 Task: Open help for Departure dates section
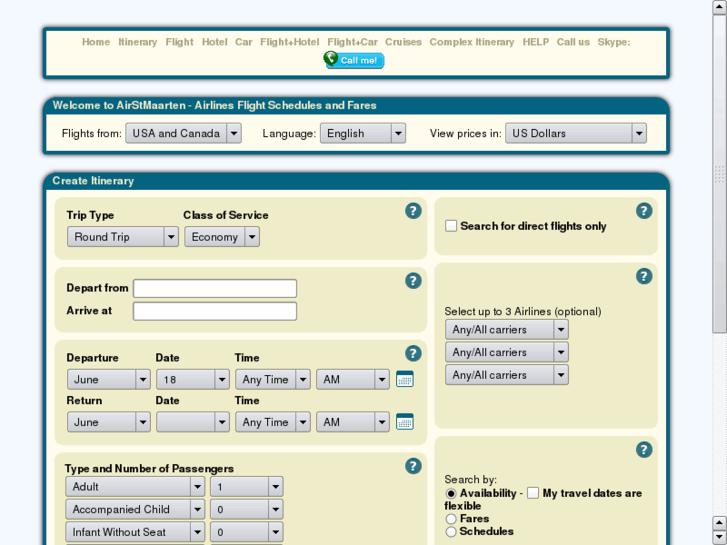point(413,353)
